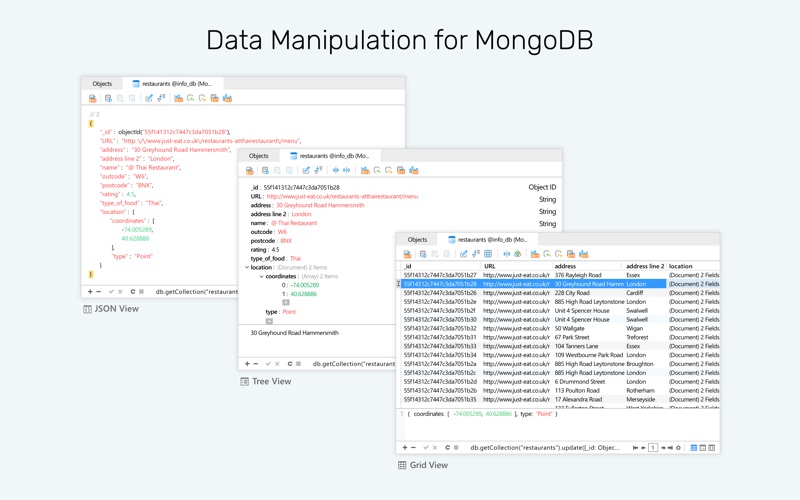The height and width of the screenshot is (500, 800).
Task: Click the location column header
Action: coord(693,266)
